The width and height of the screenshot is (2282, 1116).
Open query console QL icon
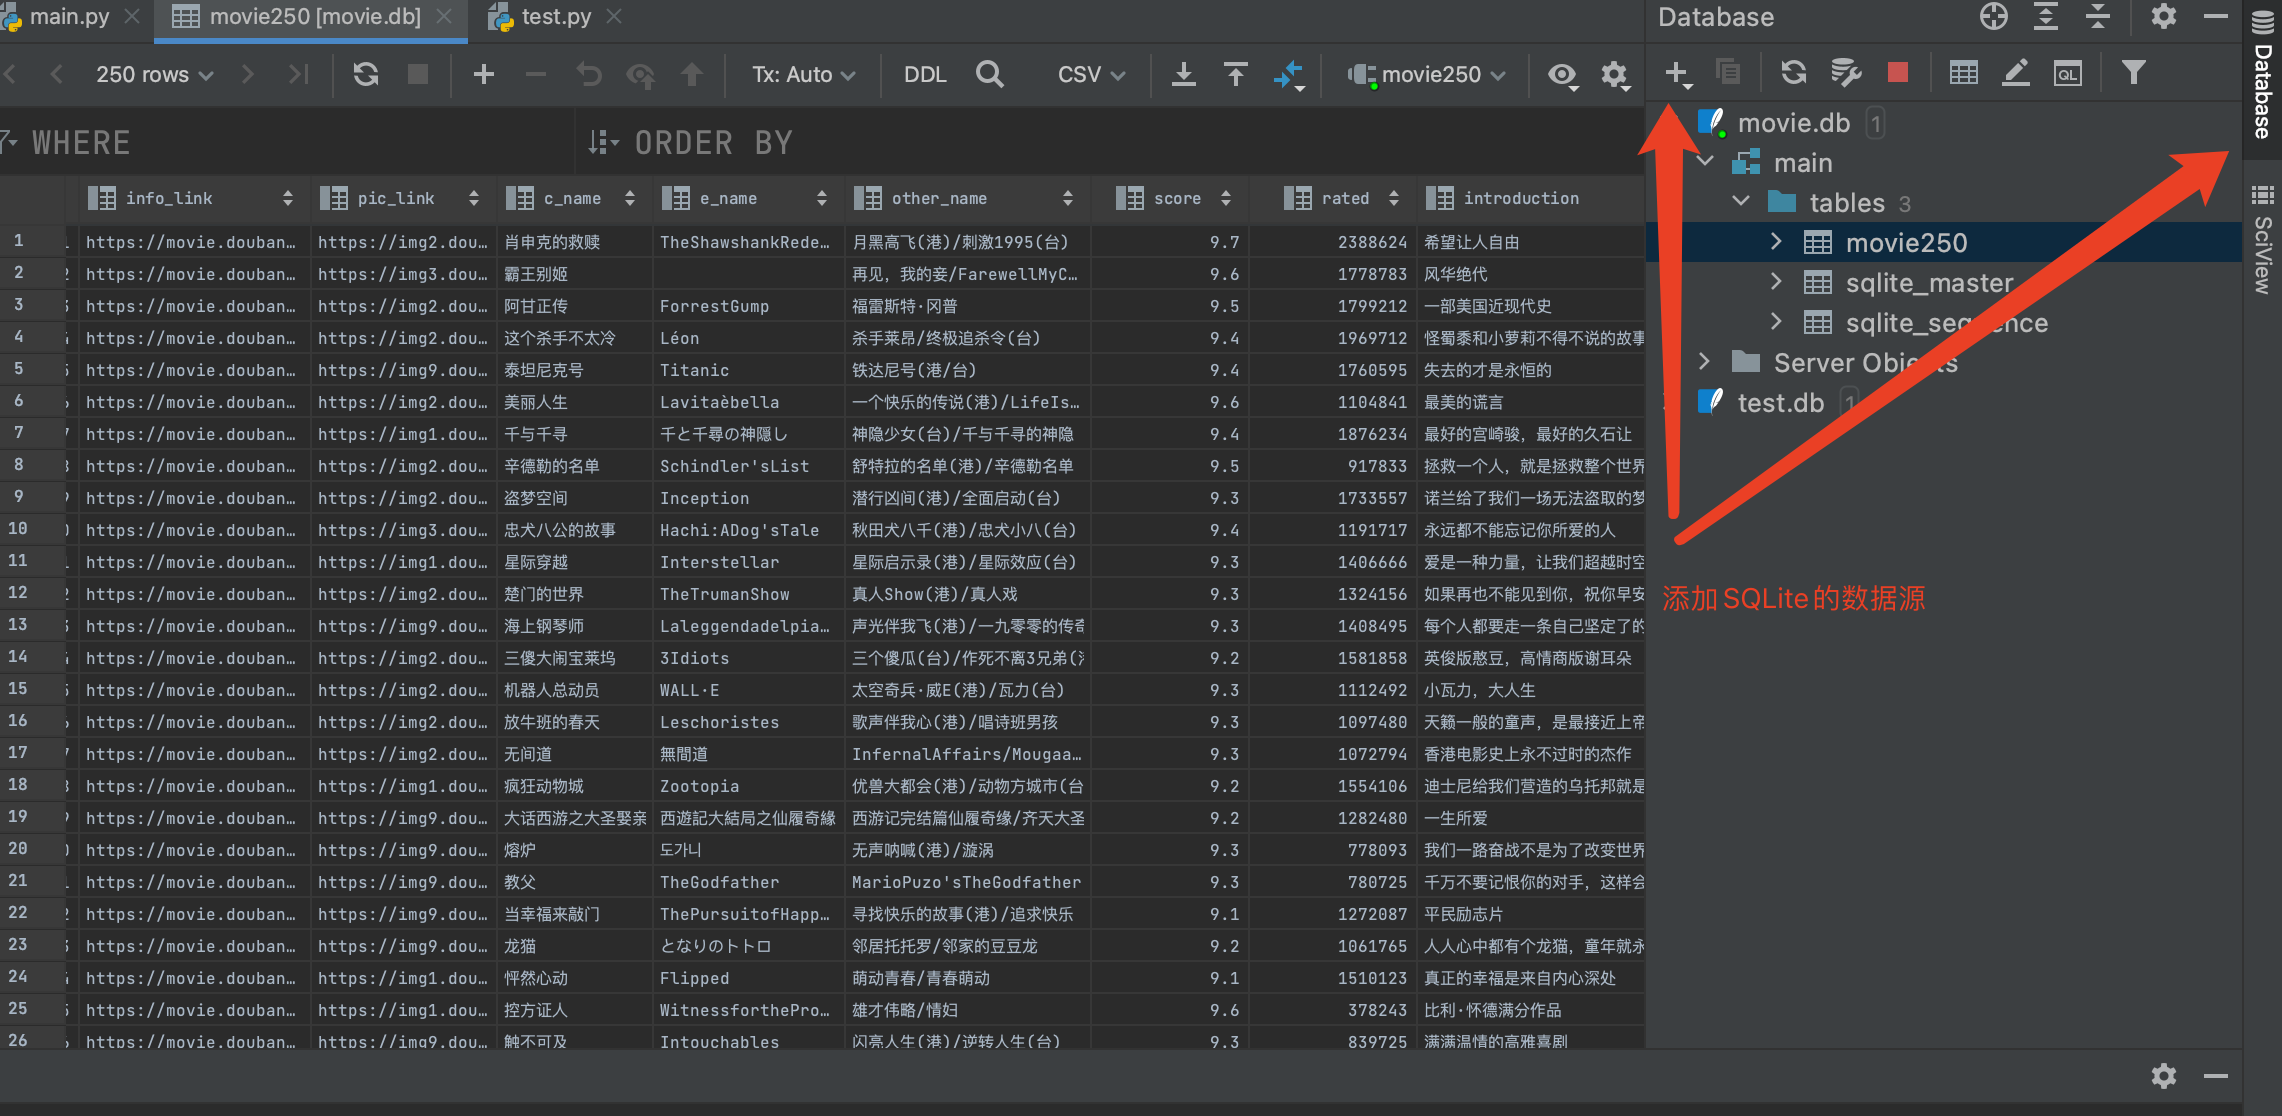point(2067,72)
